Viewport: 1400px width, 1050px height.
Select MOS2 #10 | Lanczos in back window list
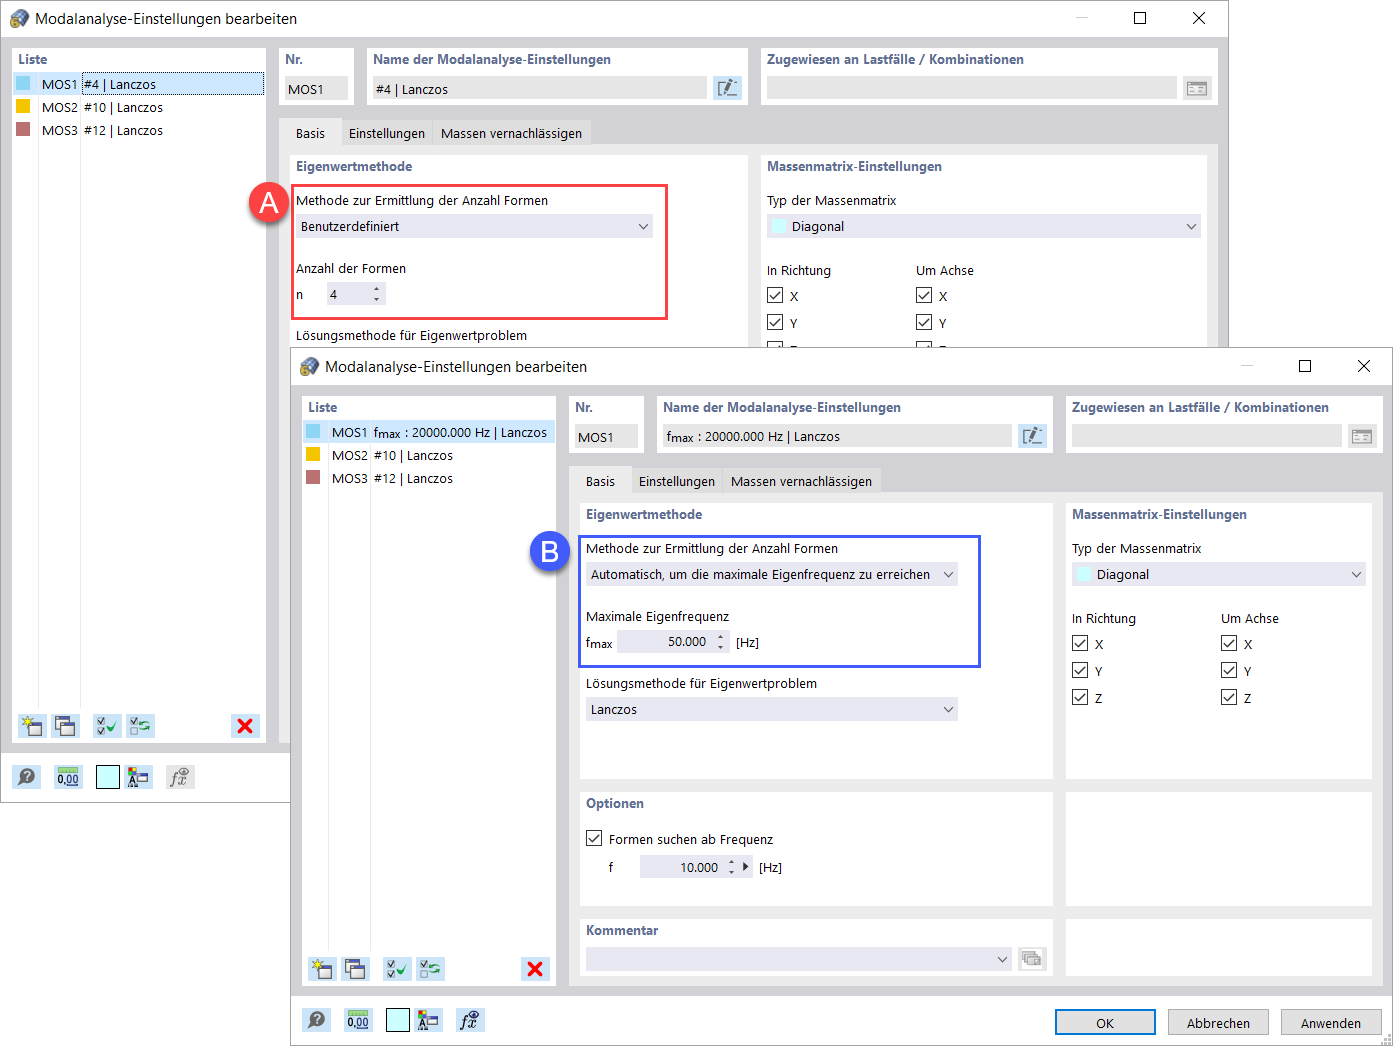[x=139, y=107]
